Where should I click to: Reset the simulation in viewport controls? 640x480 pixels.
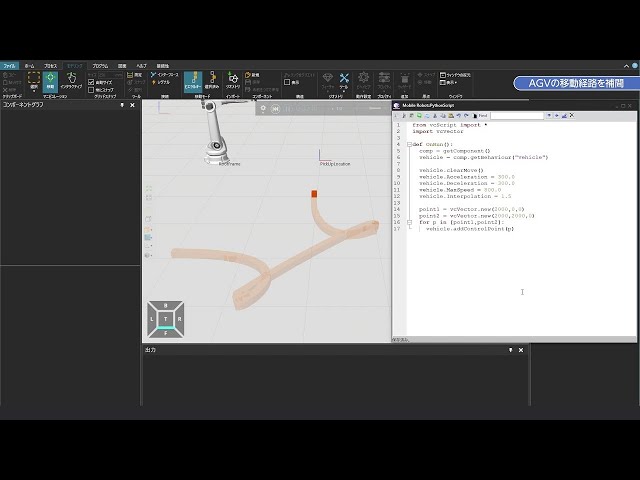(276, 109)
